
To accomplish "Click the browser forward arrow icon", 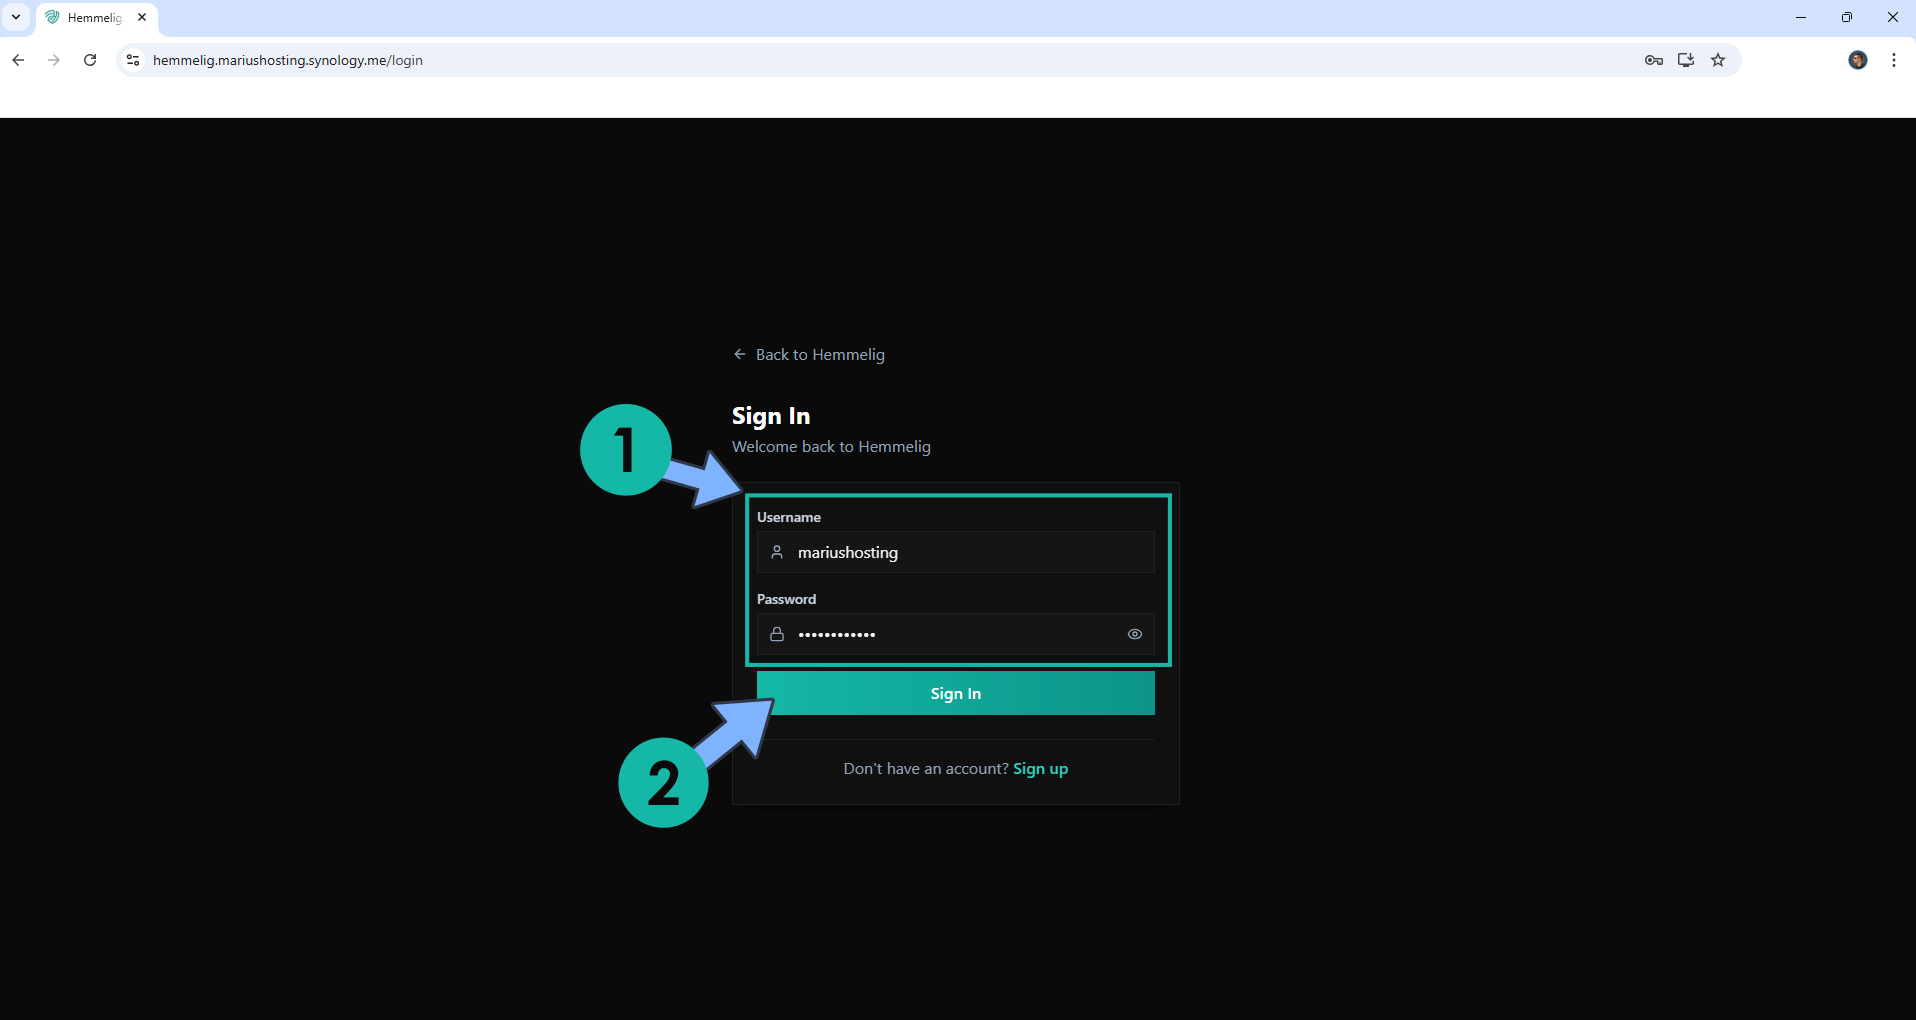I will click(x=54, y=60).
